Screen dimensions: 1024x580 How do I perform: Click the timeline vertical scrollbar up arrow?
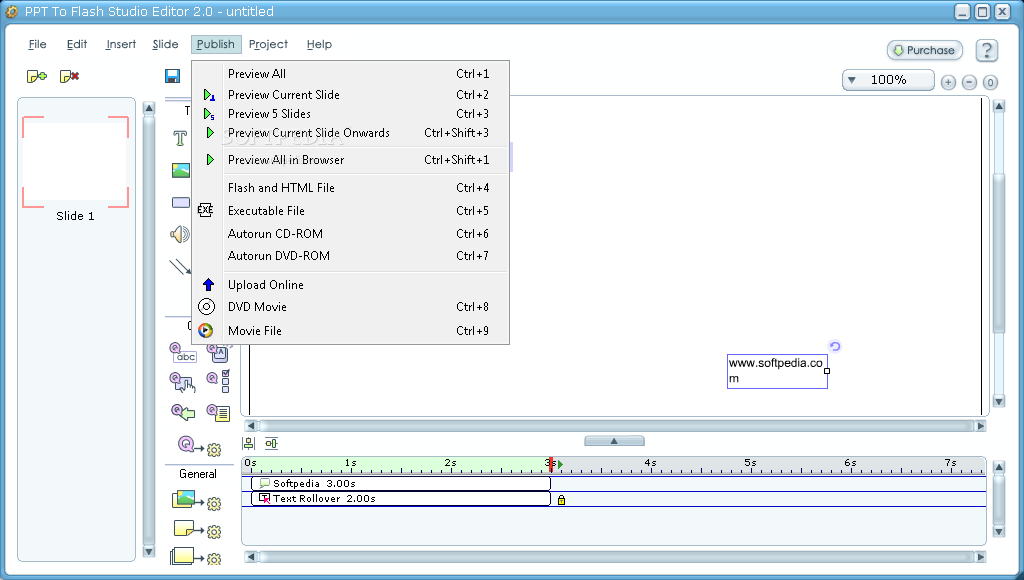pyautogui.click(x=999, y=467)
